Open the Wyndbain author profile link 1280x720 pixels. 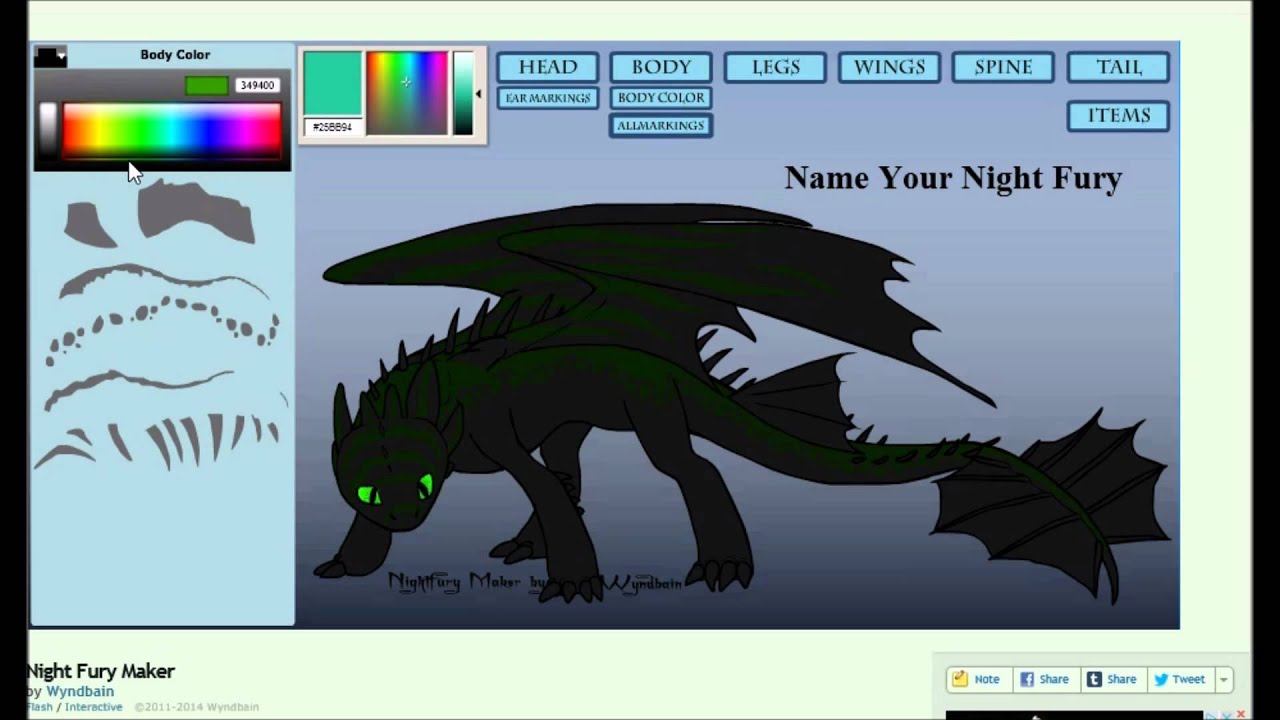[80, 691]
